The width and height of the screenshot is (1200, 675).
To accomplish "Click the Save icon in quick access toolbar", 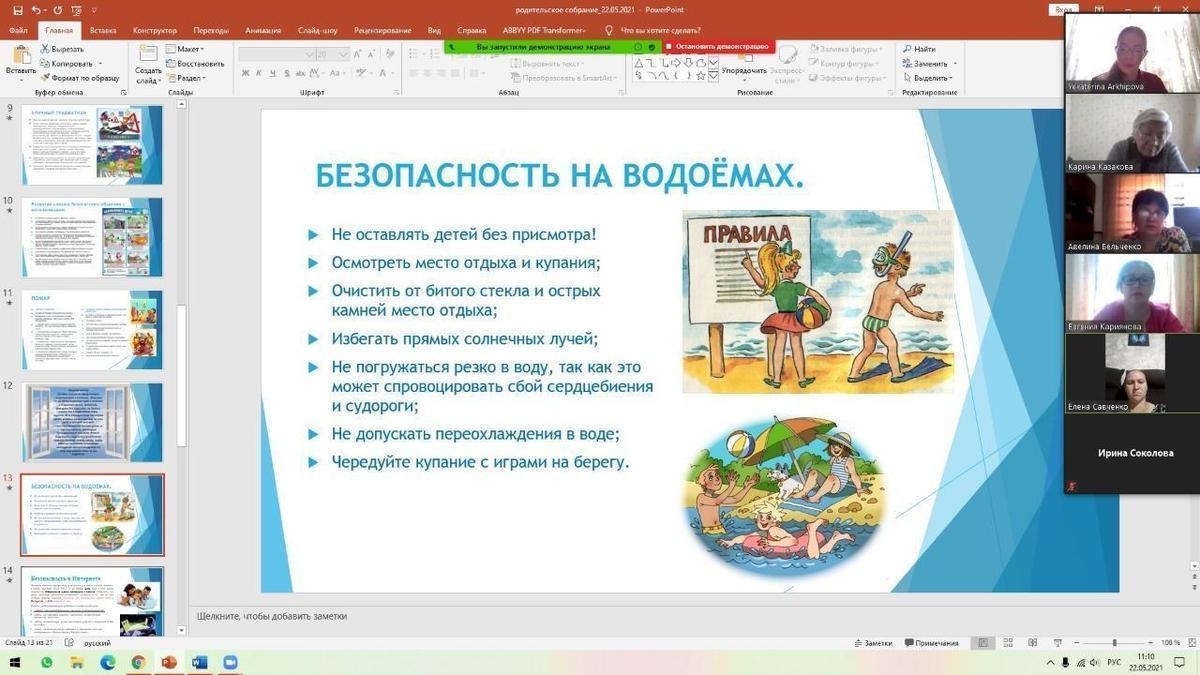I will pos(19,10).
